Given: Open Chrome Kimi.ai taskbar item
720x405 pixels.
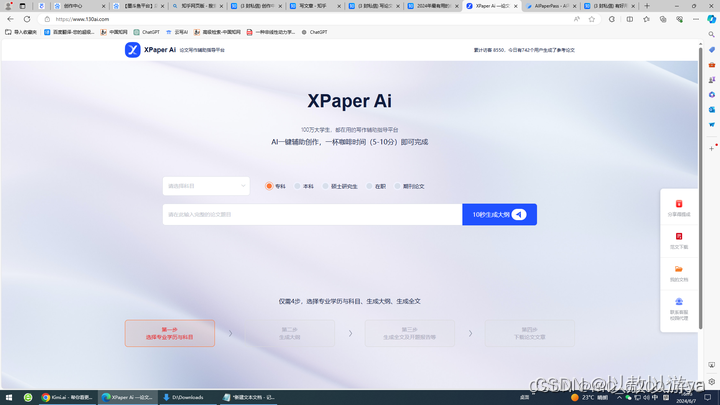Looking at the screenshot, I should [67, 397].
